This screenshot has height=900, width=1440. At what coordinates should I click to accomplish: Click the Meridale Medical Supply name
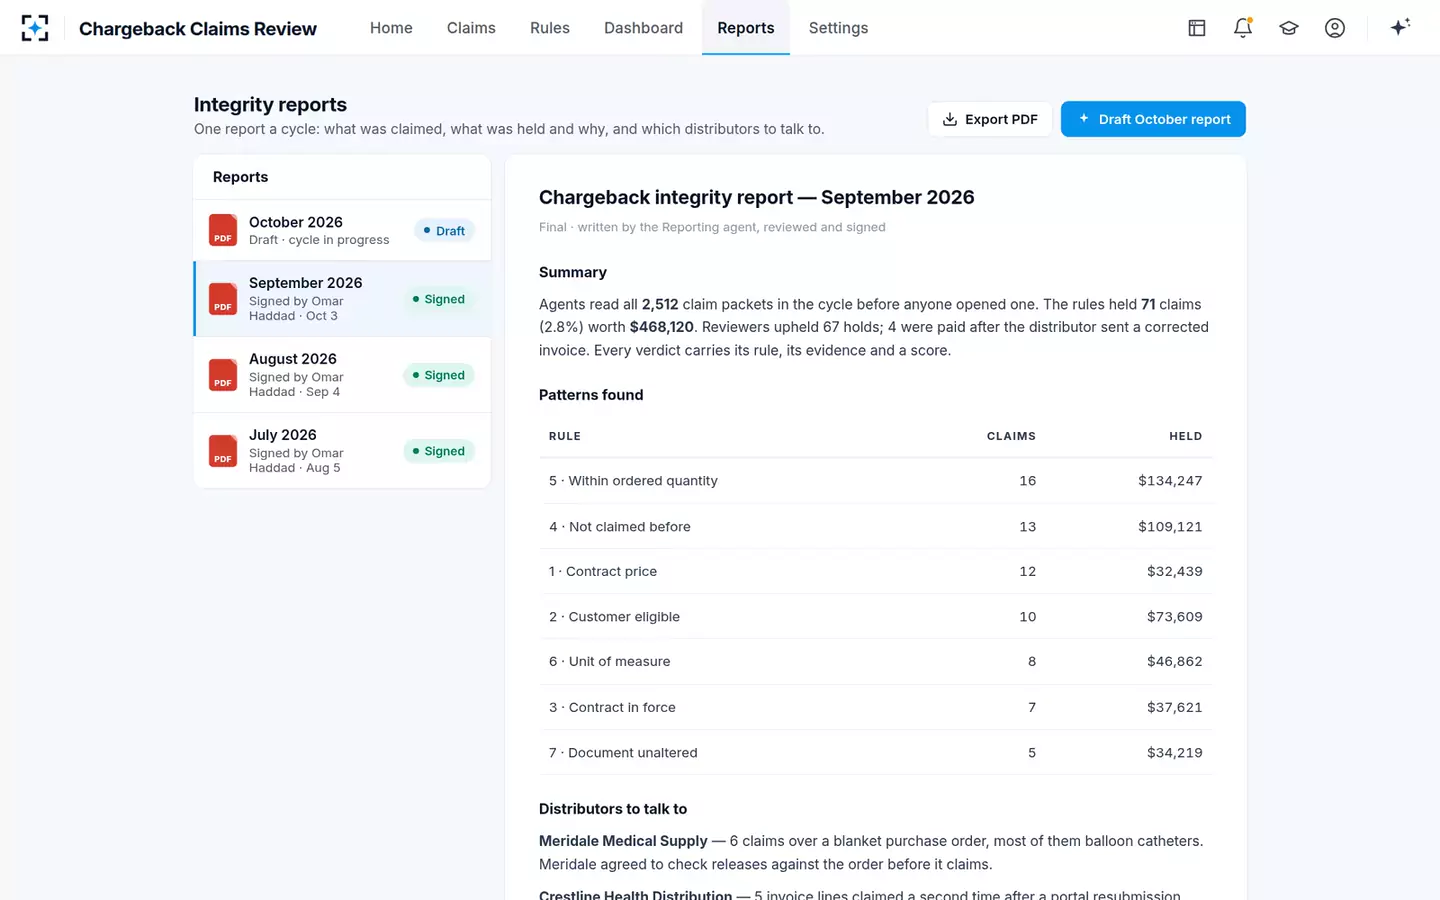pyautogui.click(x=623, y=841)
